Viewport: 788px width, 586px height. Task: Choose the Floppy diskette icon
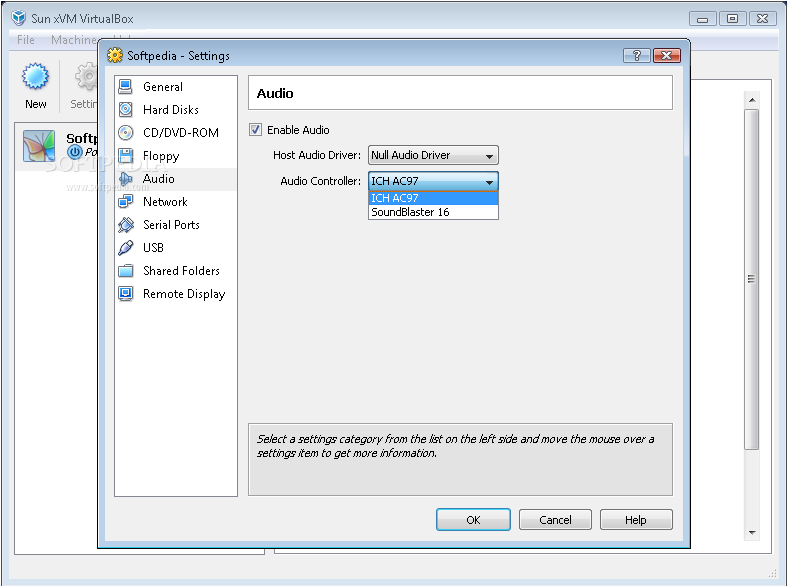[125, 156]
